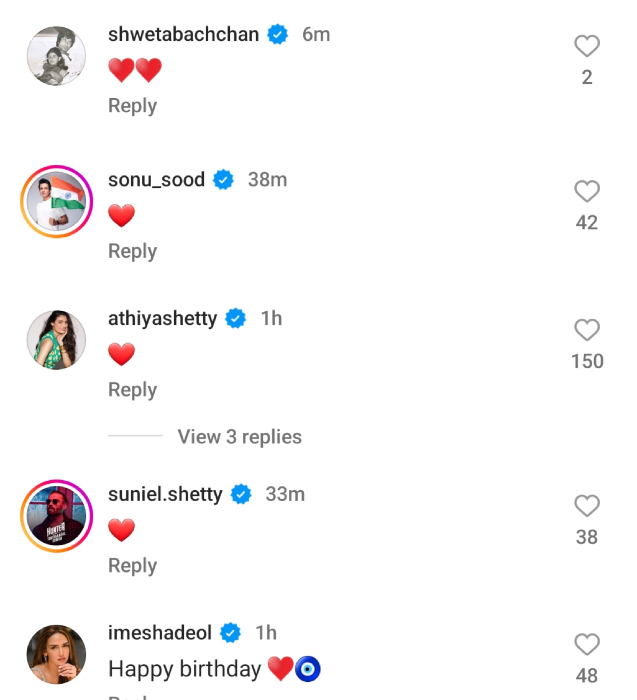
Task: Tap heart icon on athiyashetty's comment
Action: pos(587,330)
